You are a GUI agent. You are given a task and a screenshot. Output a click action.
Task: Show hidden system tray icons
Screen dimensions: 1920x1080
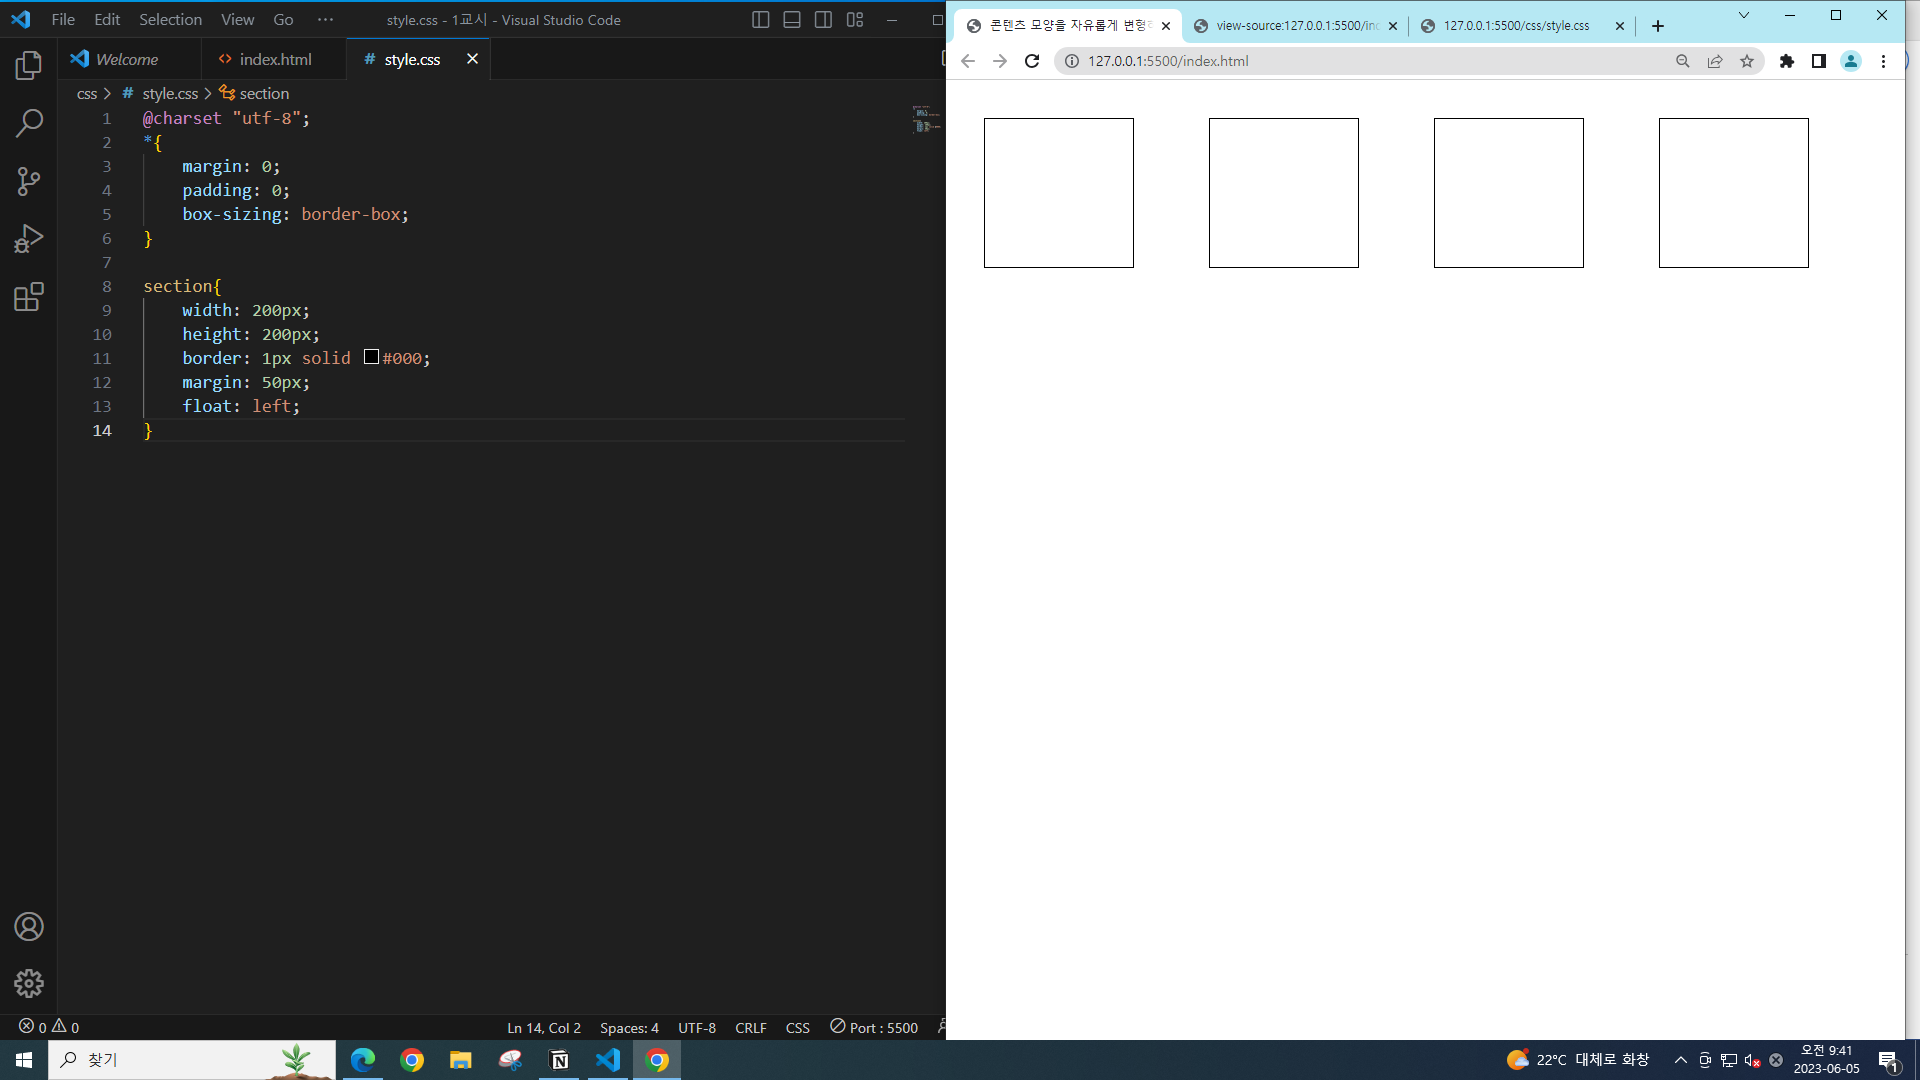(1680, 1060)
